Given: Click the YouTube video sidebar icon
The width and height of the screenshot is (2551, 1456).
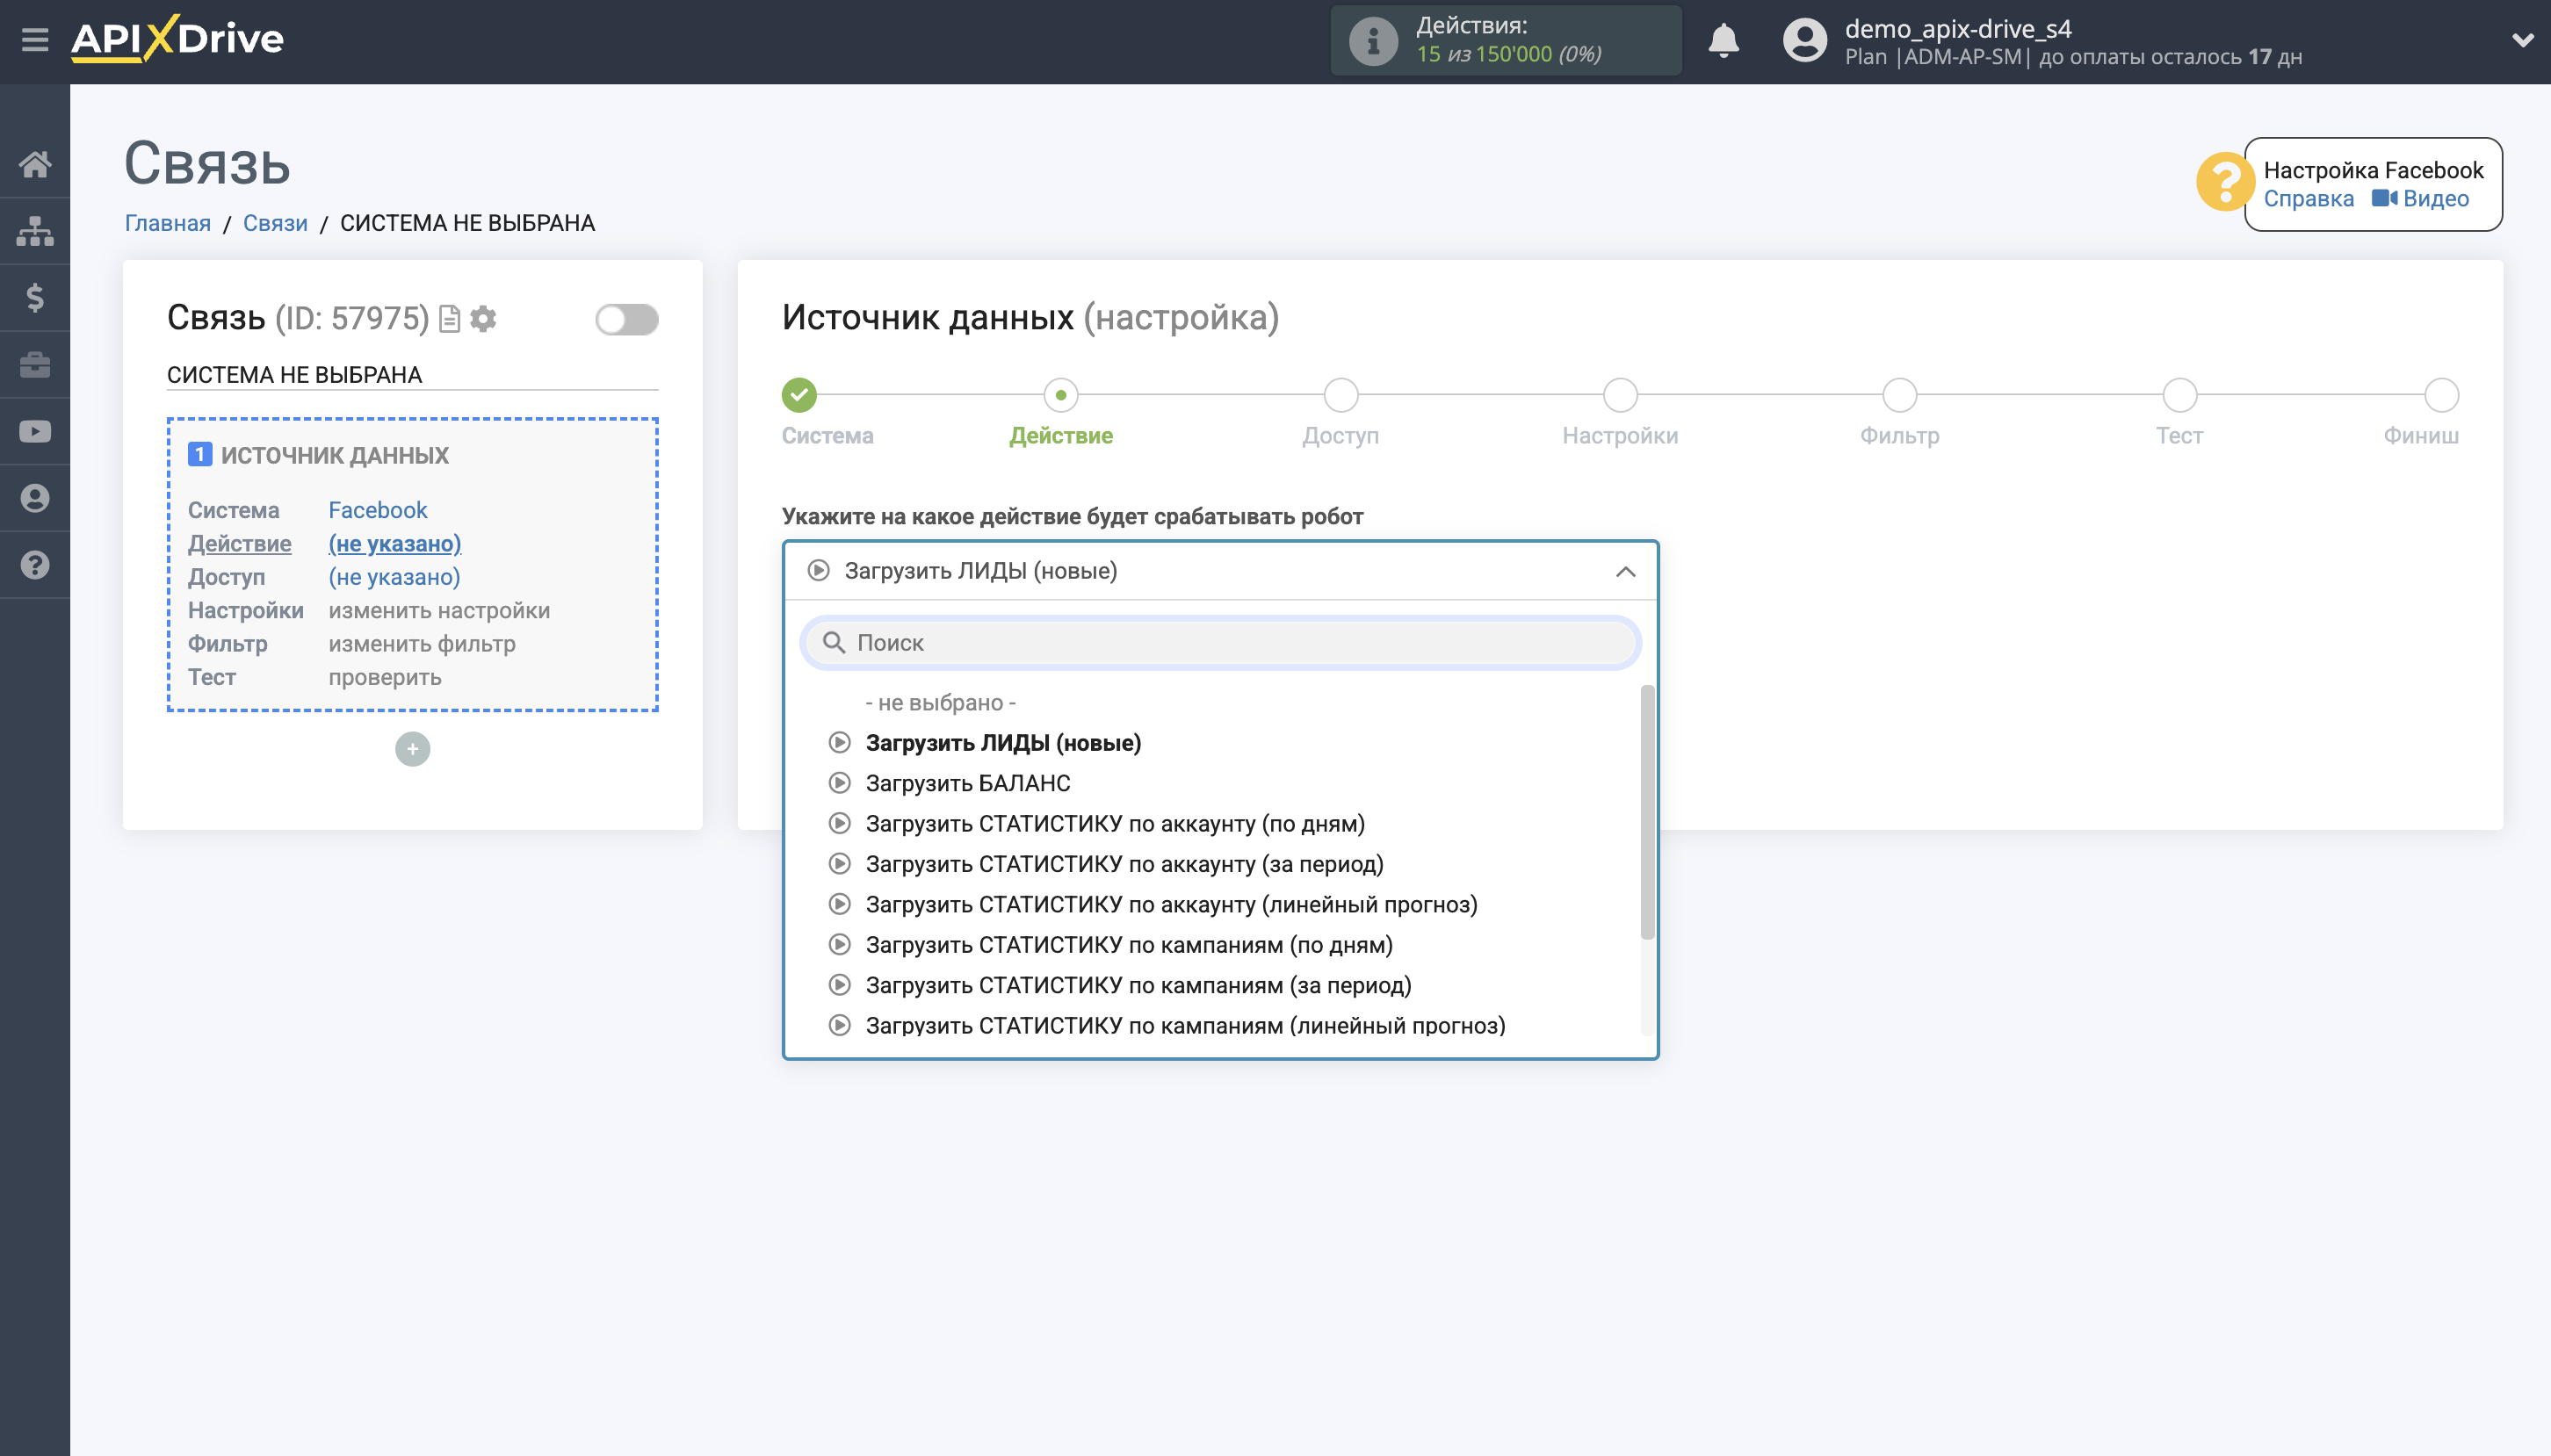Looking at the screenshot, I should click(x=35, y=431).
